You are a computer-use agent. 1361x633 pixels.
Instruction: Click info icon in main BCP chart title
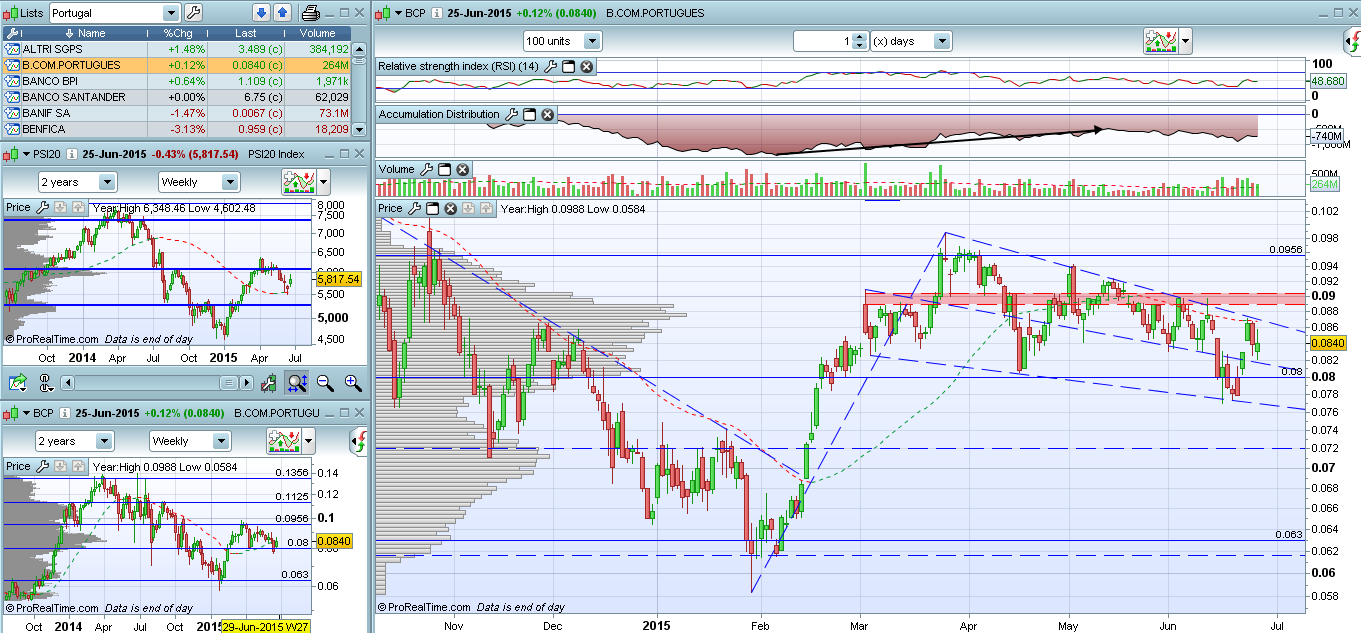[438, 13]
